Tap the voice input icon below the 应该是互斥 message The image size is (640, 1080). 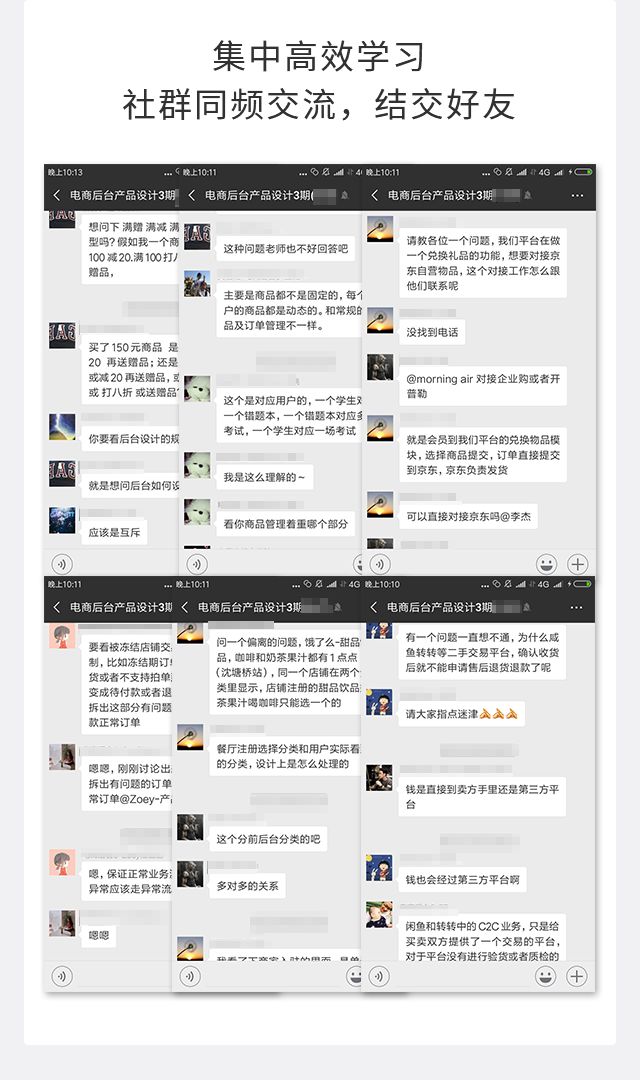click(62, 564)
